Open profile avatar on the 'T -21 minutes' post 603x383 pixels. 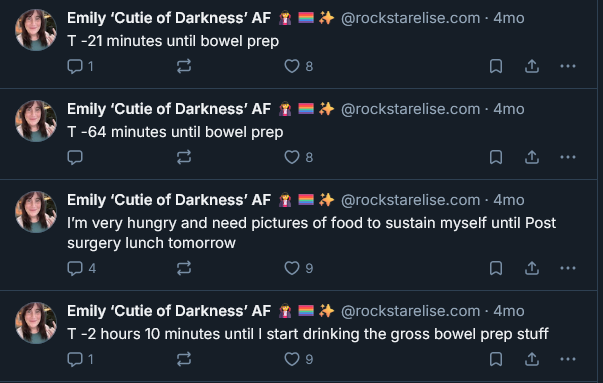(x=36, y=30)
